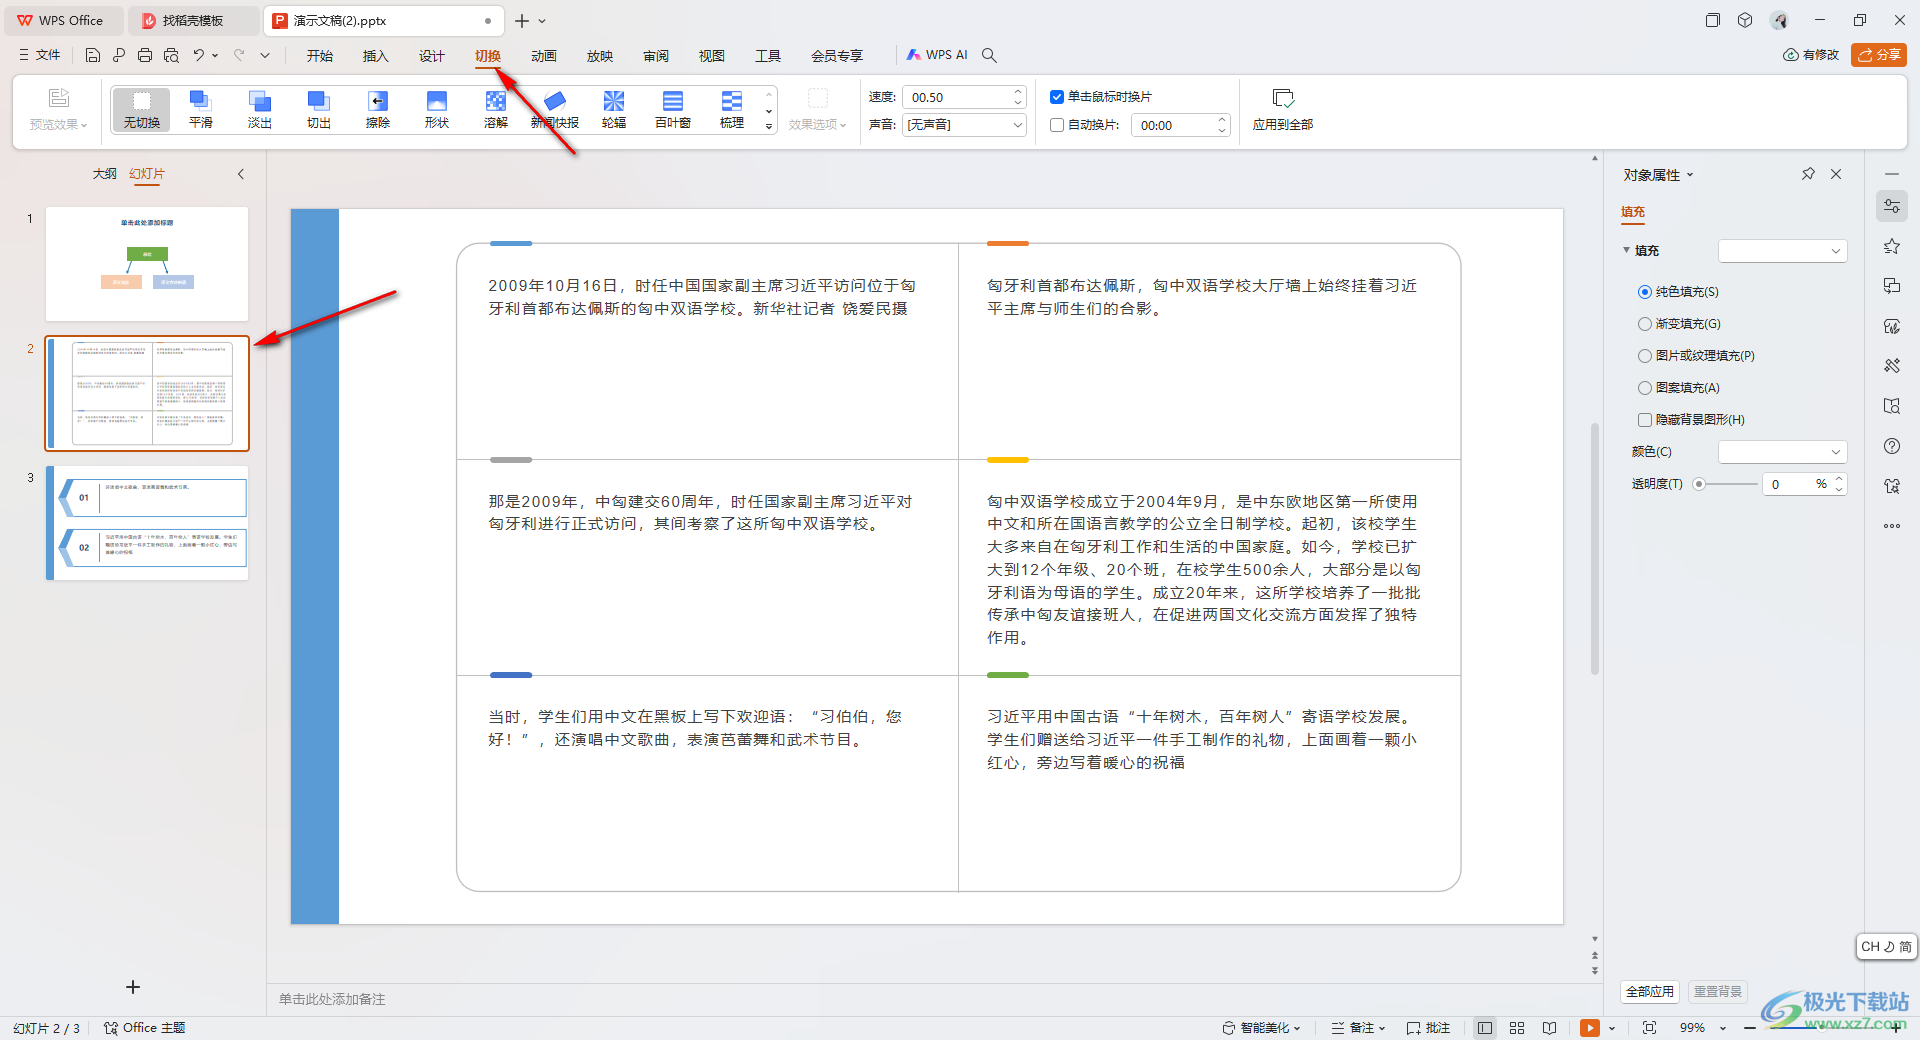
Task: Open the help question-mark sidebar icon
Action: 1891,446
